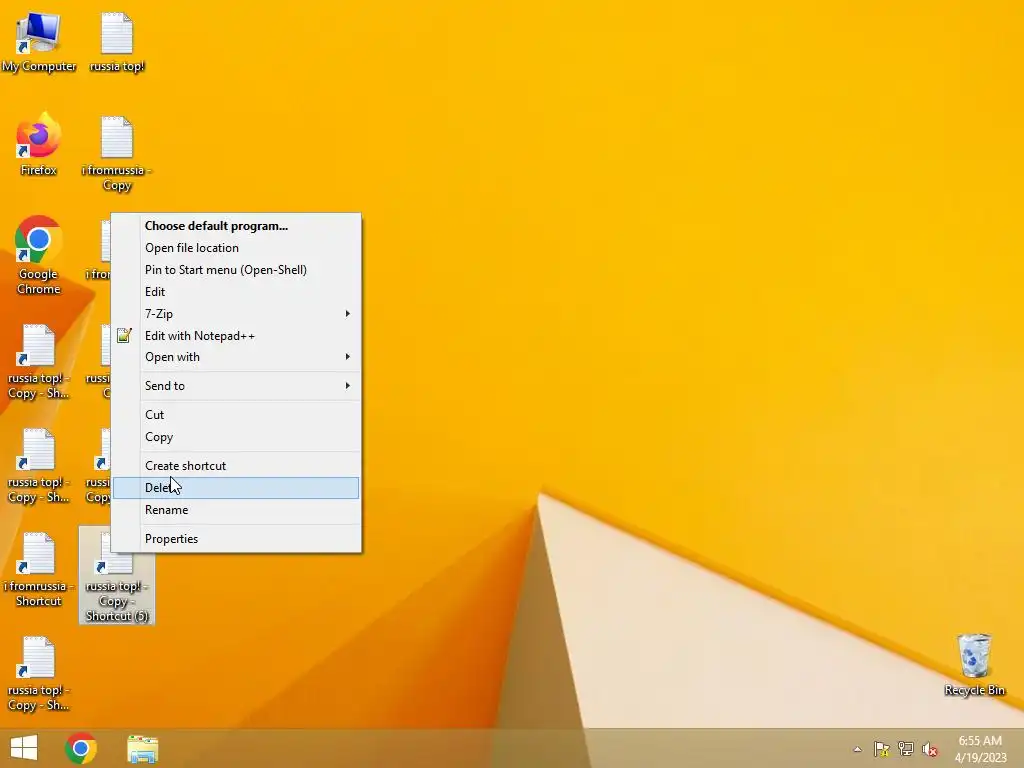The image size is (1024, 768).
Task: Select the 'i fromrussia - Shortcut' icon
Action: (39, 569)
